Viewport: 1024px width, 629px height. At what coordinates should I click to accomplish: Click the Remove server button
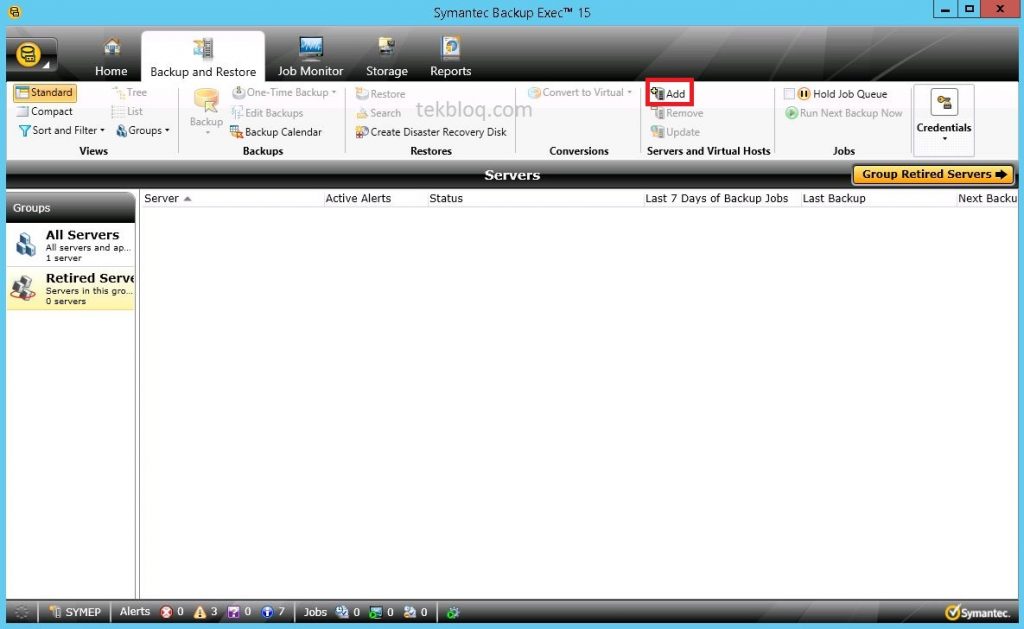[x=677, y=113]
